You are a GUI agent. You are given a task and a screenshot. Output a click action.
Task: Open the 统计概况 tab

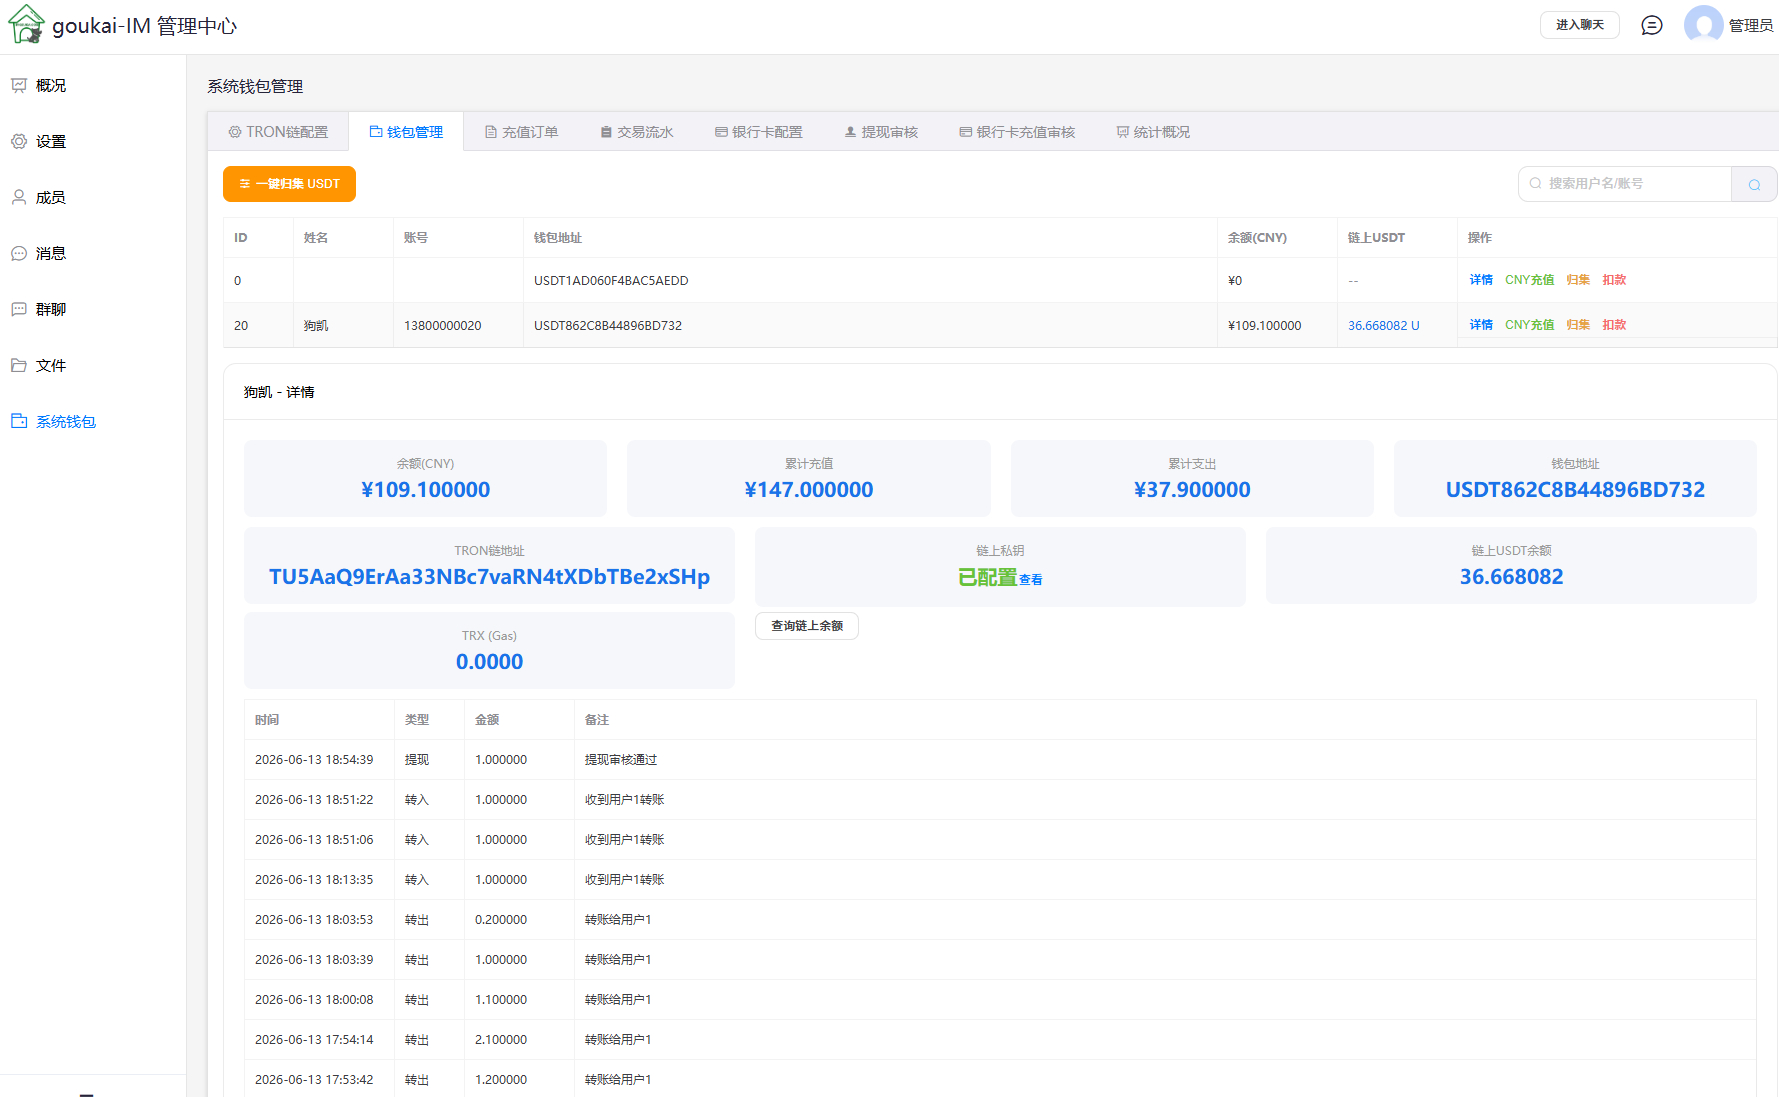[x=1153, y=132]
